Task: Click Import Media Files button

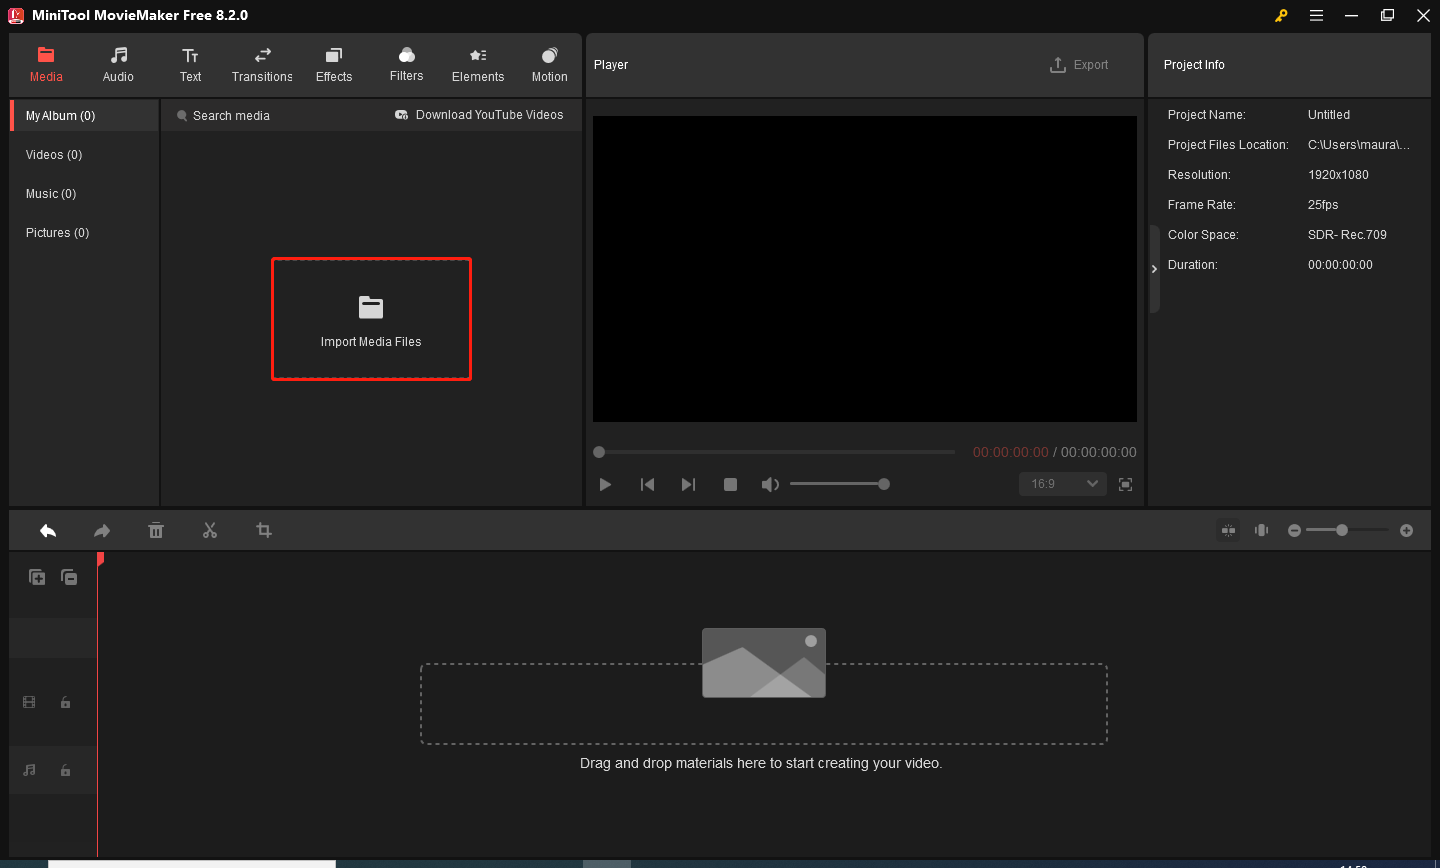Action: pos(371,319)
